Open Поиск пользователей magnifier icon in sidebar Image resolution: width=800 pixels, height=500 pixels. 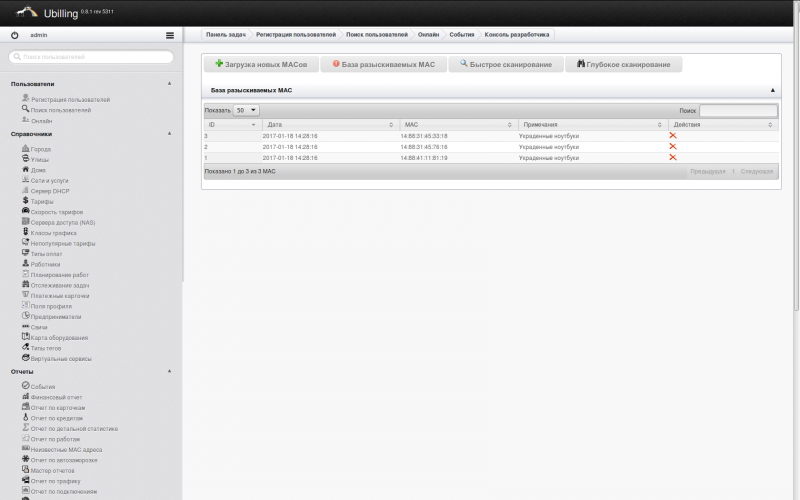[25, 109]
